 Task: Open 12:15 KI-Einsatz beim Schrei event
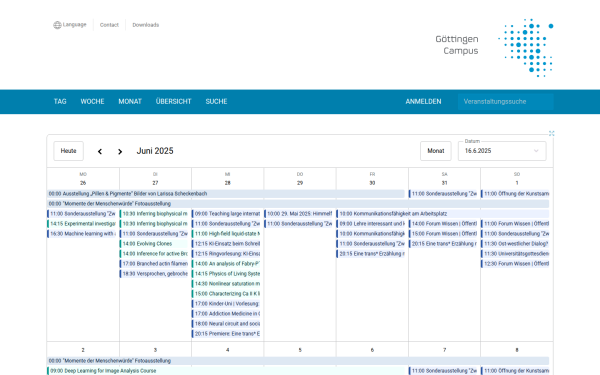point(226,243)
